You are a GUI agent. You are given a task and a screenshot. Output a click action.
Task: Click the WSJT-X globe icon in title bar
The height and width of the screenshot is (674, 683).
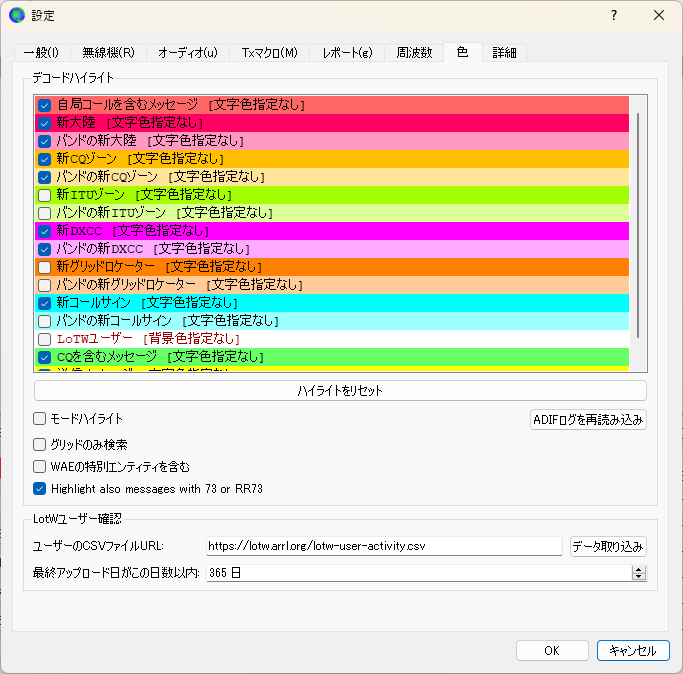(x=17, y=15)
